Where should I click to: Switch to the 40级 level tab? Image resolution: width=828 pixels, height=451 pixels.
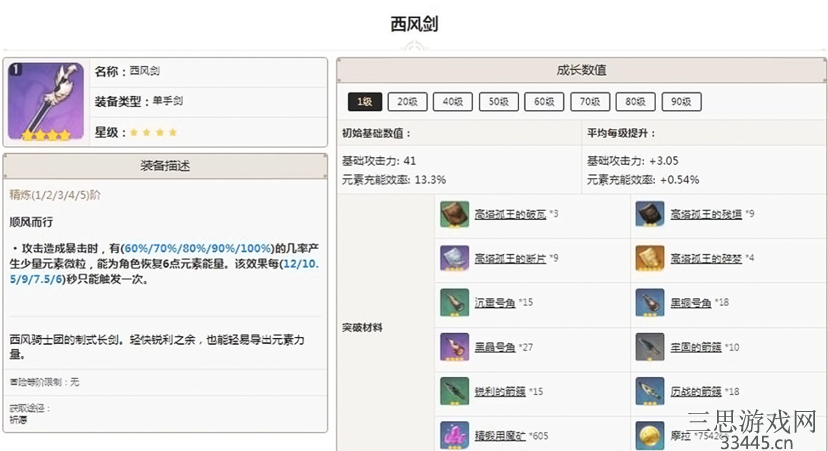point(453,102)
